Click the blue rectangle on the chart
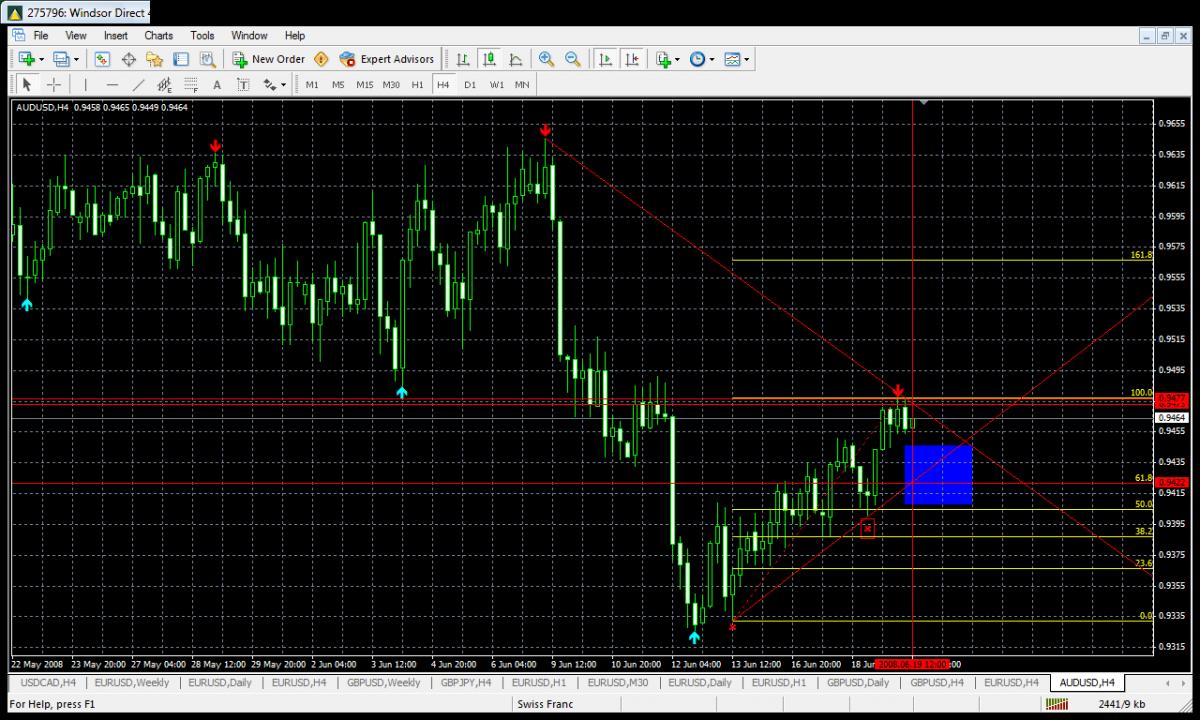Image resolution: width=1200 pixels, height=720 pixels. click(x=938, y=474)
